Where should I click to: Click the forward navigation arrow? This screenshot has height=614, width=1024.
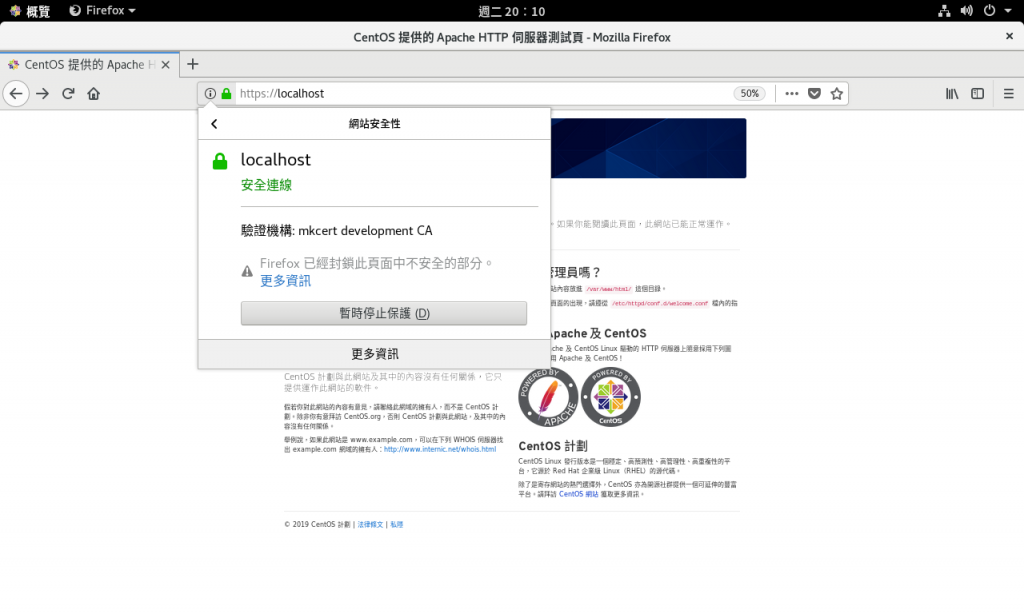42,93
